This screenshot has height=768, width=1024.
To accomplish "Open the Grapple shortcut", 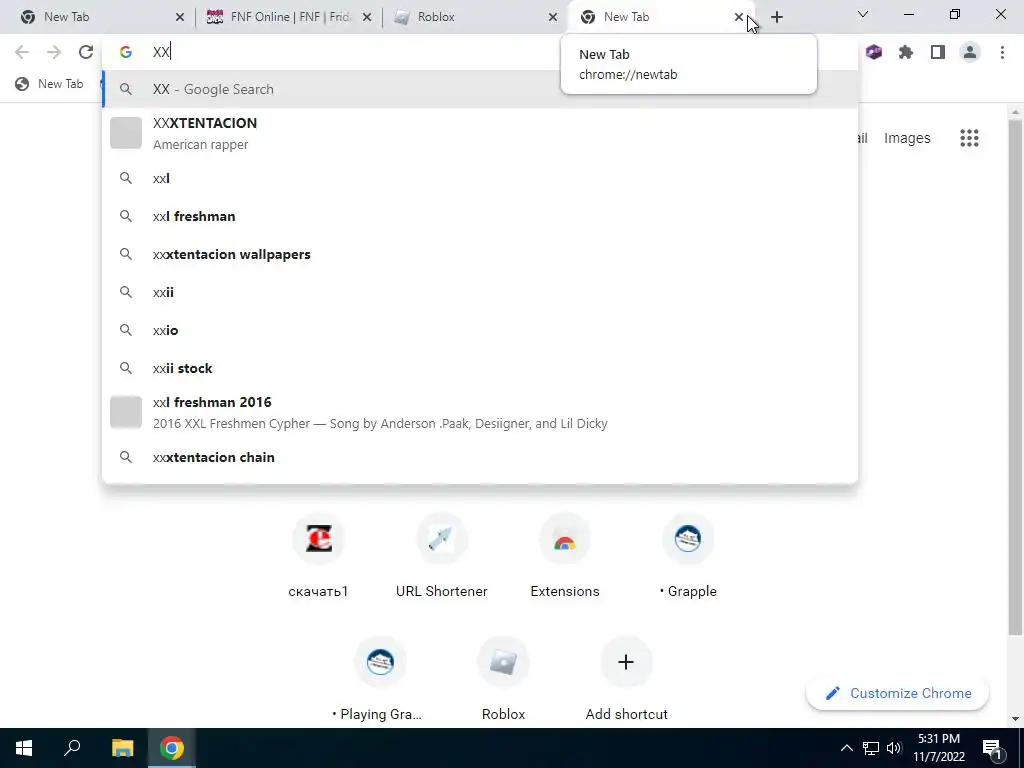I will point(688,555).
